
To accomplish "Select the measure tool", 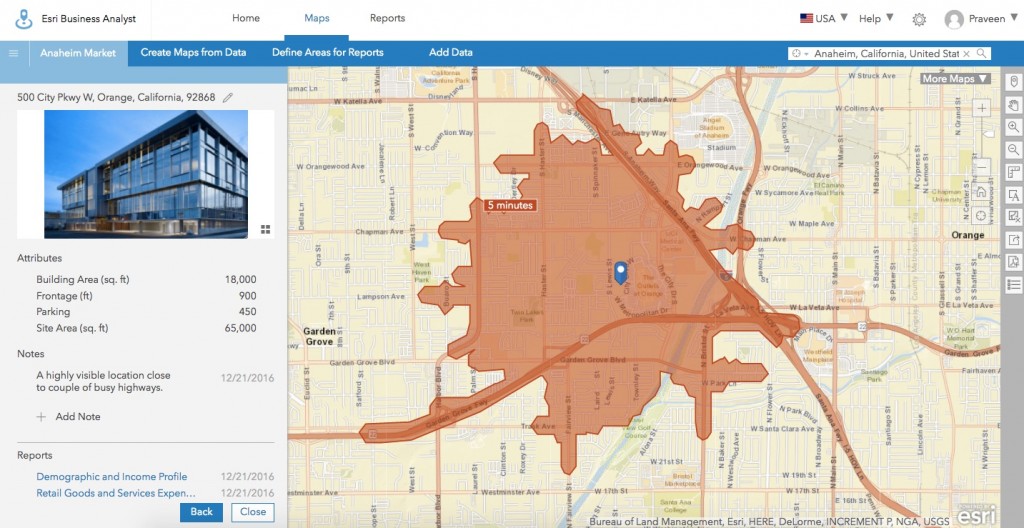I will click(1014, 172).
